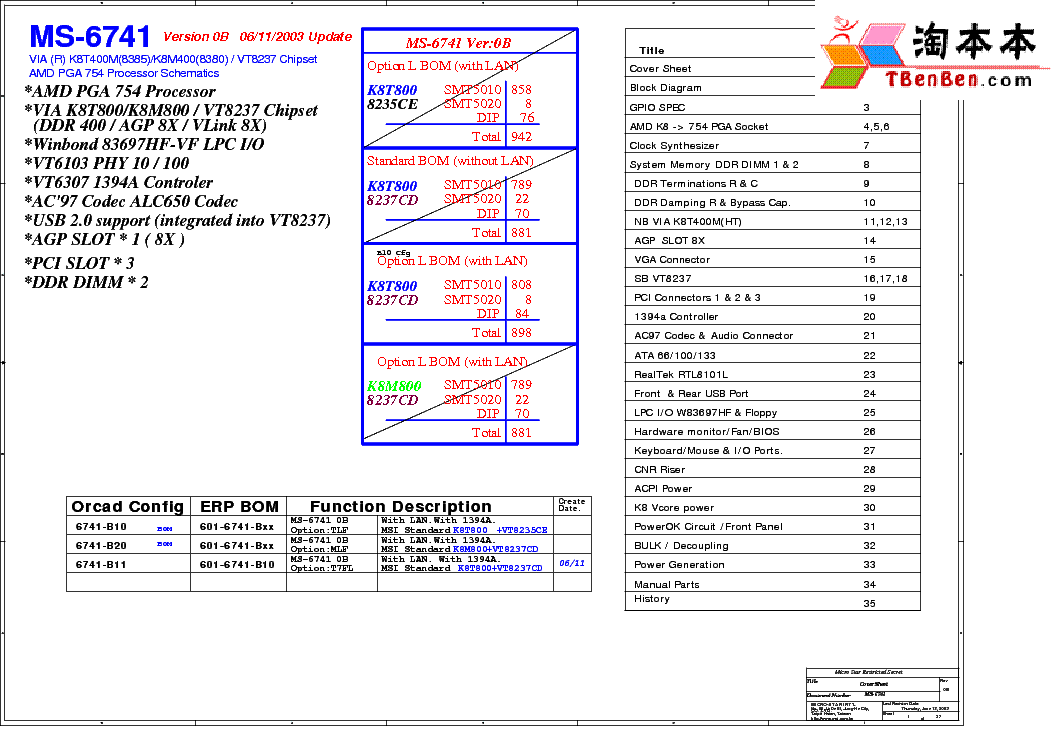Image resolution: width=1053 pixels, height=744 pixels.
Task: Select "System Memory DDR DIMM 1 & 2" row
Action: tap(772, 165)
